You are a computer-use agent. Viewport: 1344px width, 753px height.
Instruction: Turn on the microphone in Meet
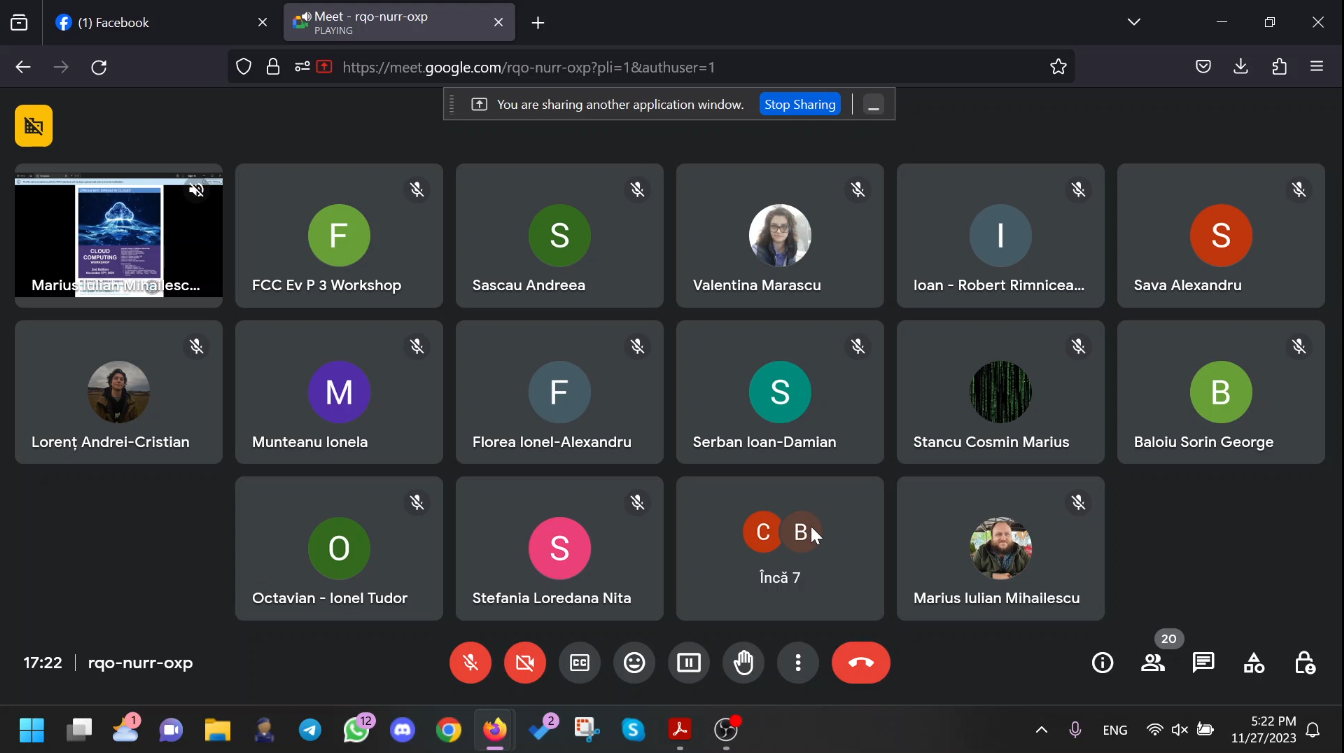(470, 663)
